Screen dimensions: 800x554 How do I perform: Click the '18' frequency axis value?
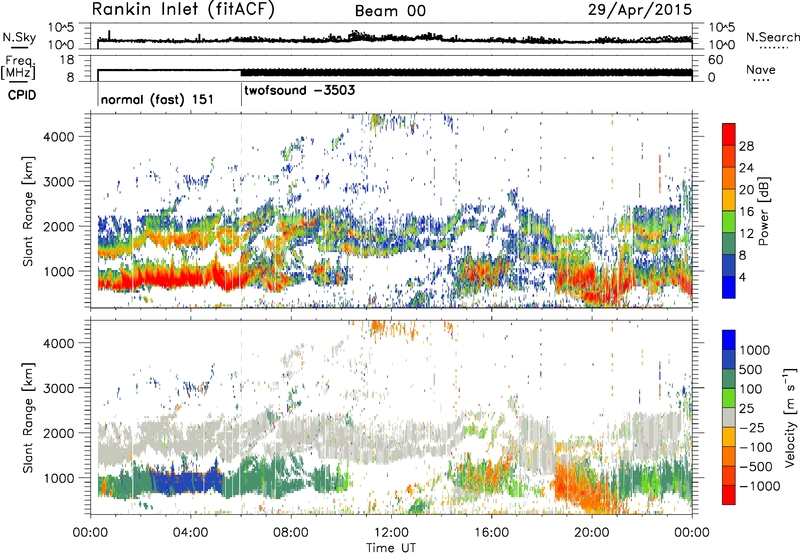[x=66, y=60]
